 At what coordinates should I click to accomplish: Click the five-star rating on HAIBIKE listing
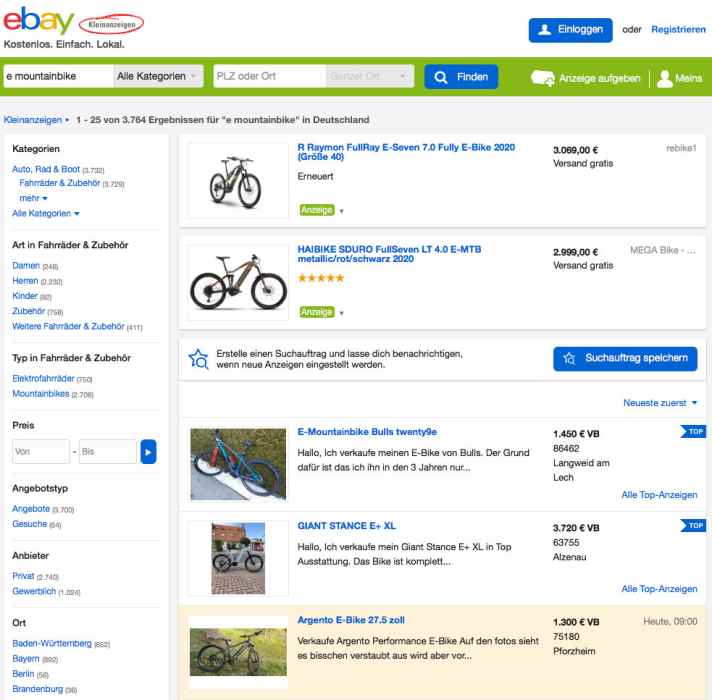(x=321, y=277)
